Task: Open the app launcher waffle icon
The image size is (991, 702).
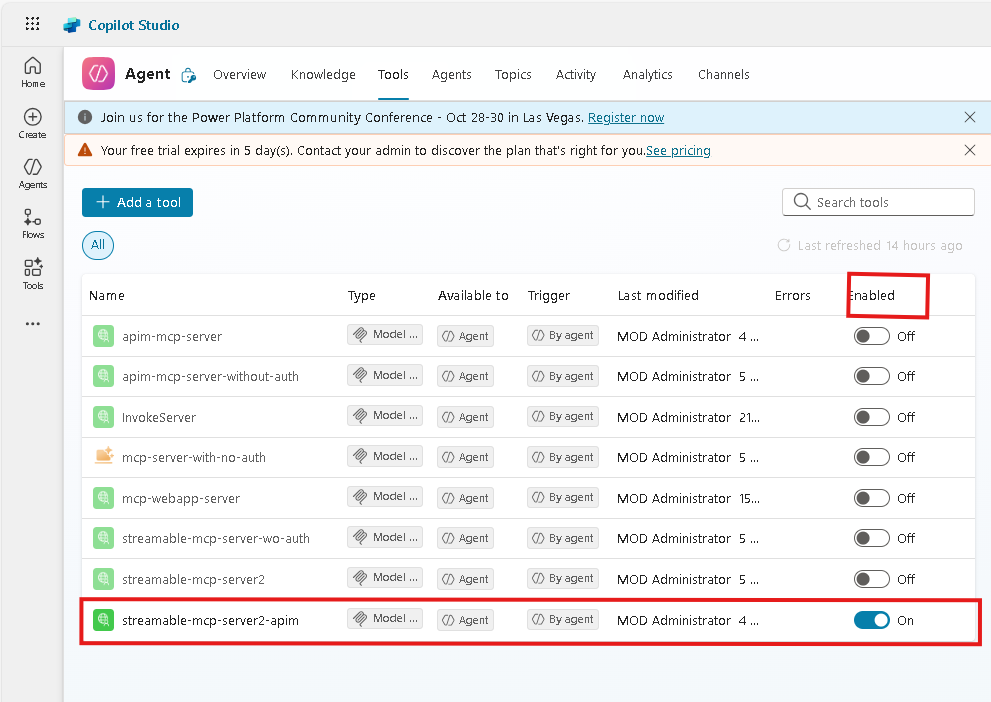Action: 32,24
